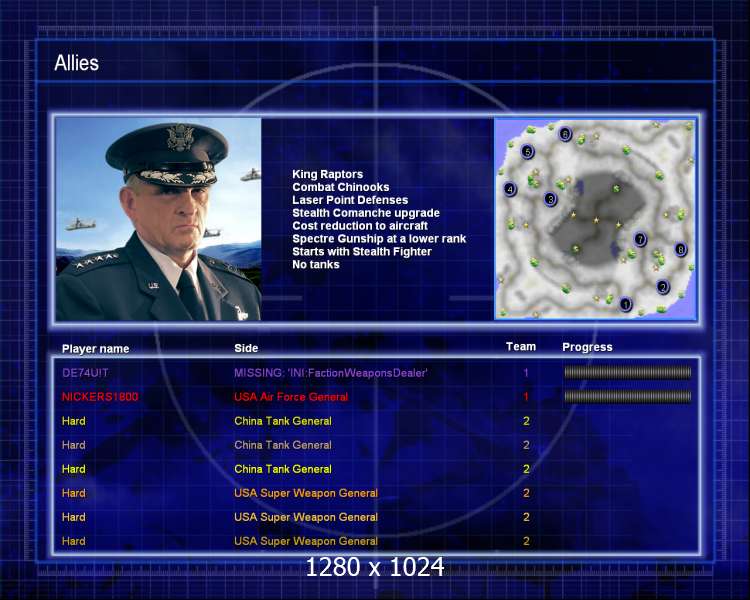Click start position 5 marker on map

pos(527,152)
